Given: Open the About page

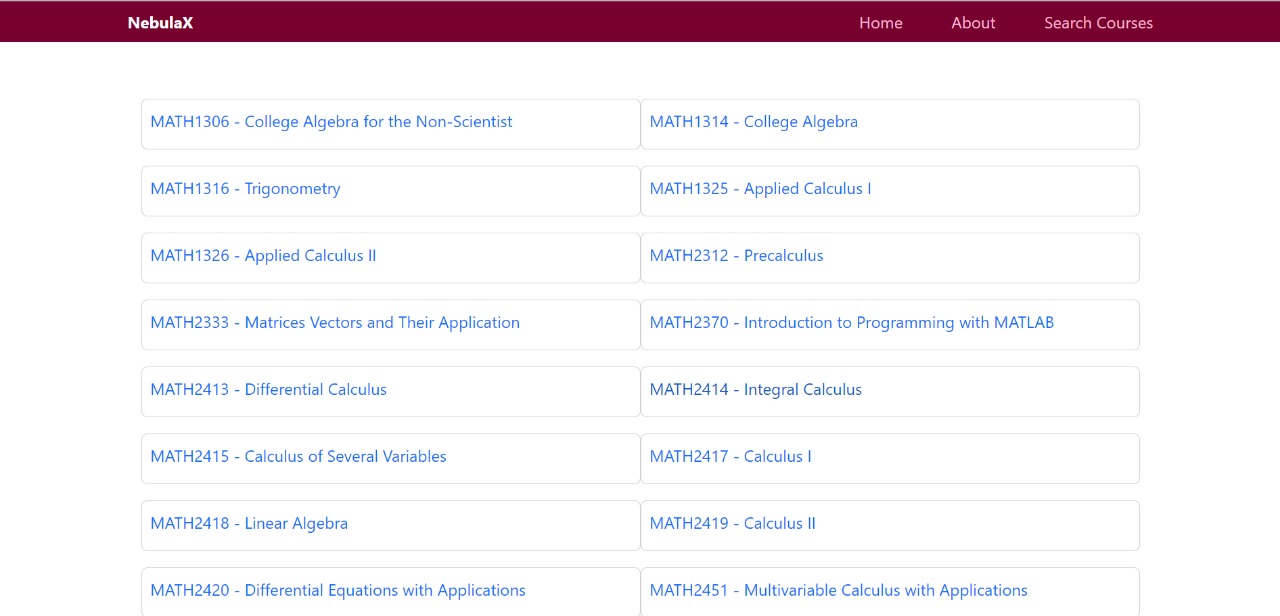Looking at the screenshot, I should 973,23.
